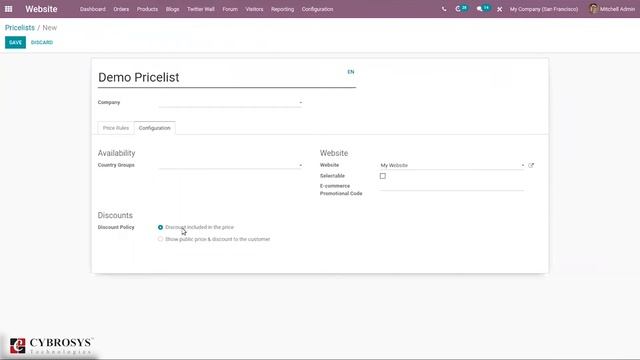Click the phone call icon

point(444,9)
